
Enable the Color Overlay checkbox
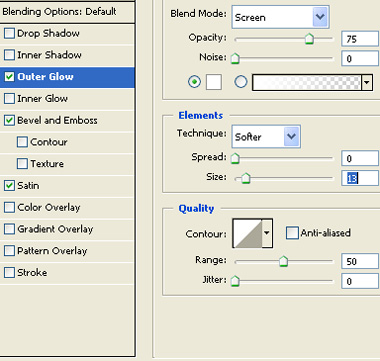tap(9, 207)
